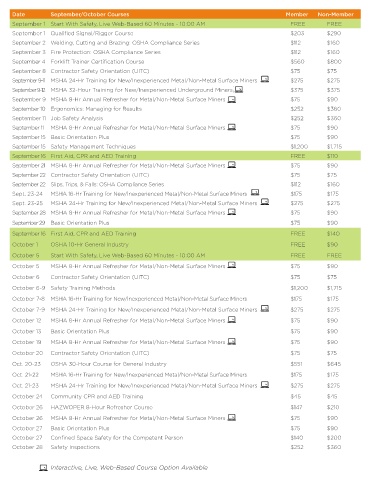This screenshot has height=480, width=370.
Task: Click the Interactive, Live, Web-Based Course Option footnote
Action: 129,468
